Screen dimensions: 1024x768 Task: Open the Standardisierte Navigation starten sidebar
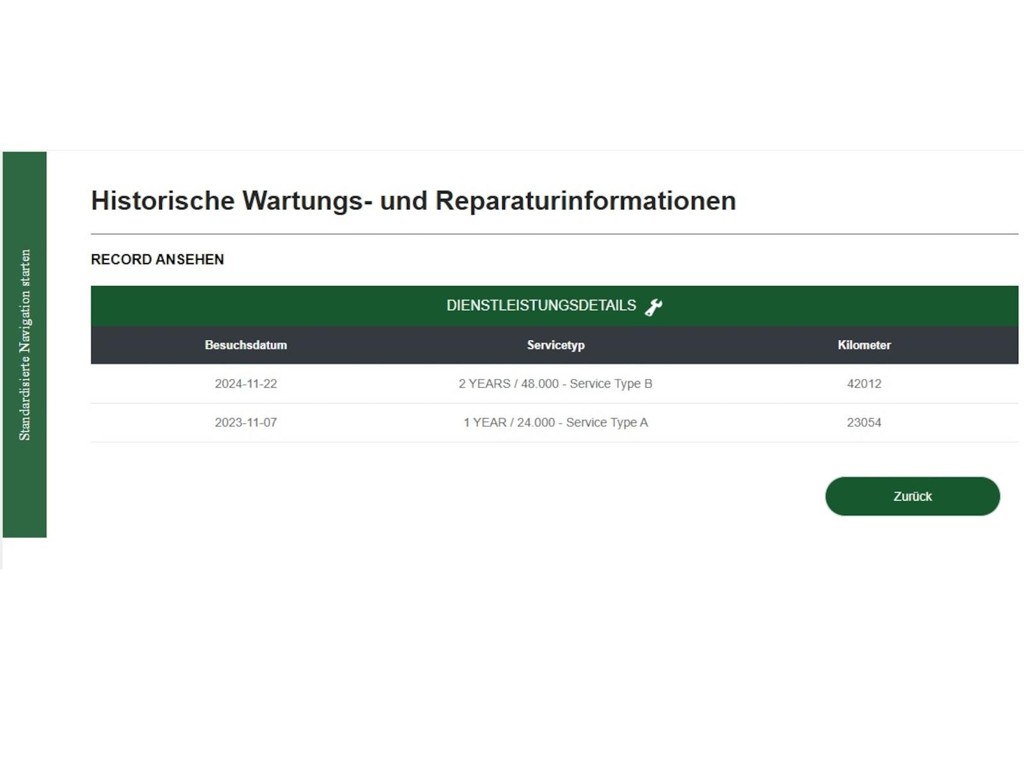pyautogui.click(x=25, y=344)
